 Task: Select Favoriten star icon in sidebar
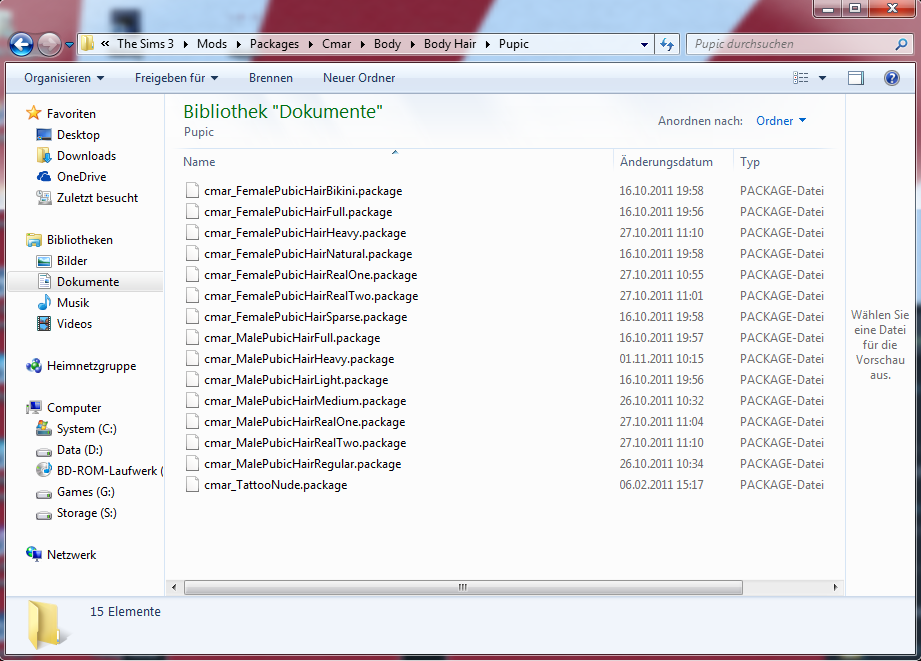pyautogui.click(x=34, y=113)
